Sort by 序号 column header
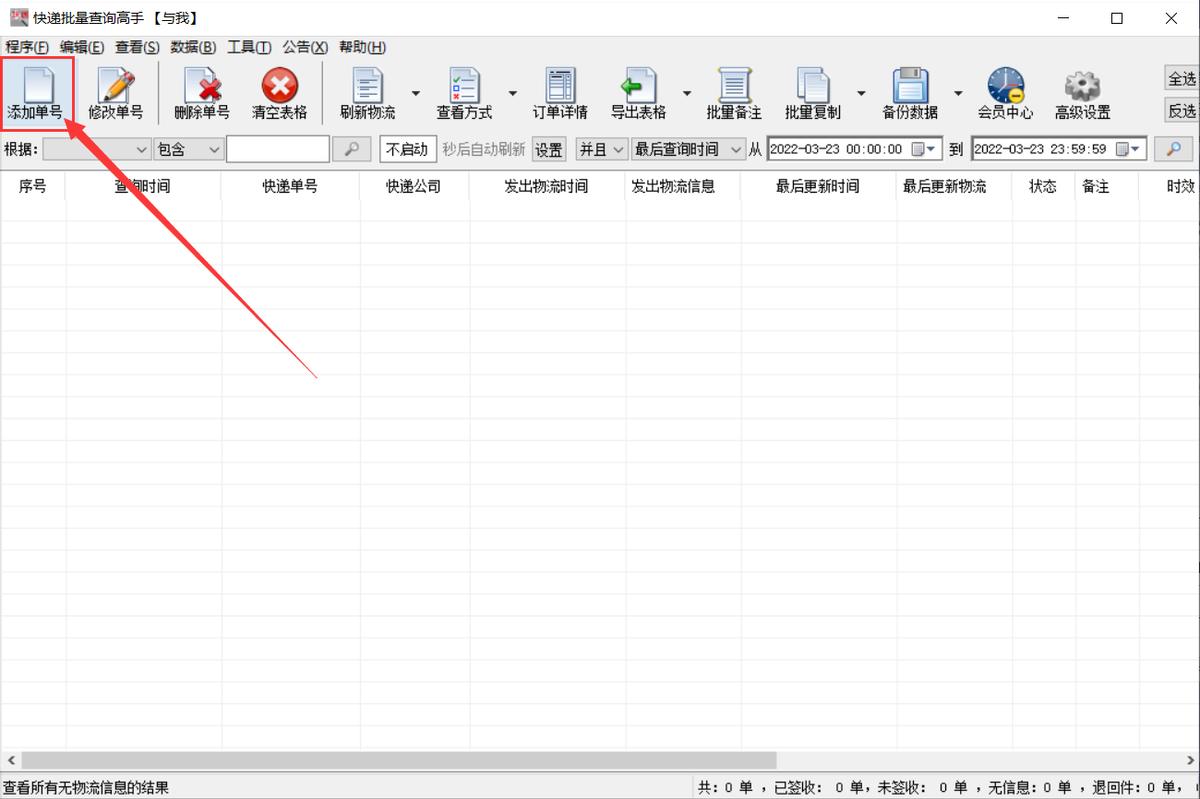Screen dimensions: 1200x799 pos(33,186)
